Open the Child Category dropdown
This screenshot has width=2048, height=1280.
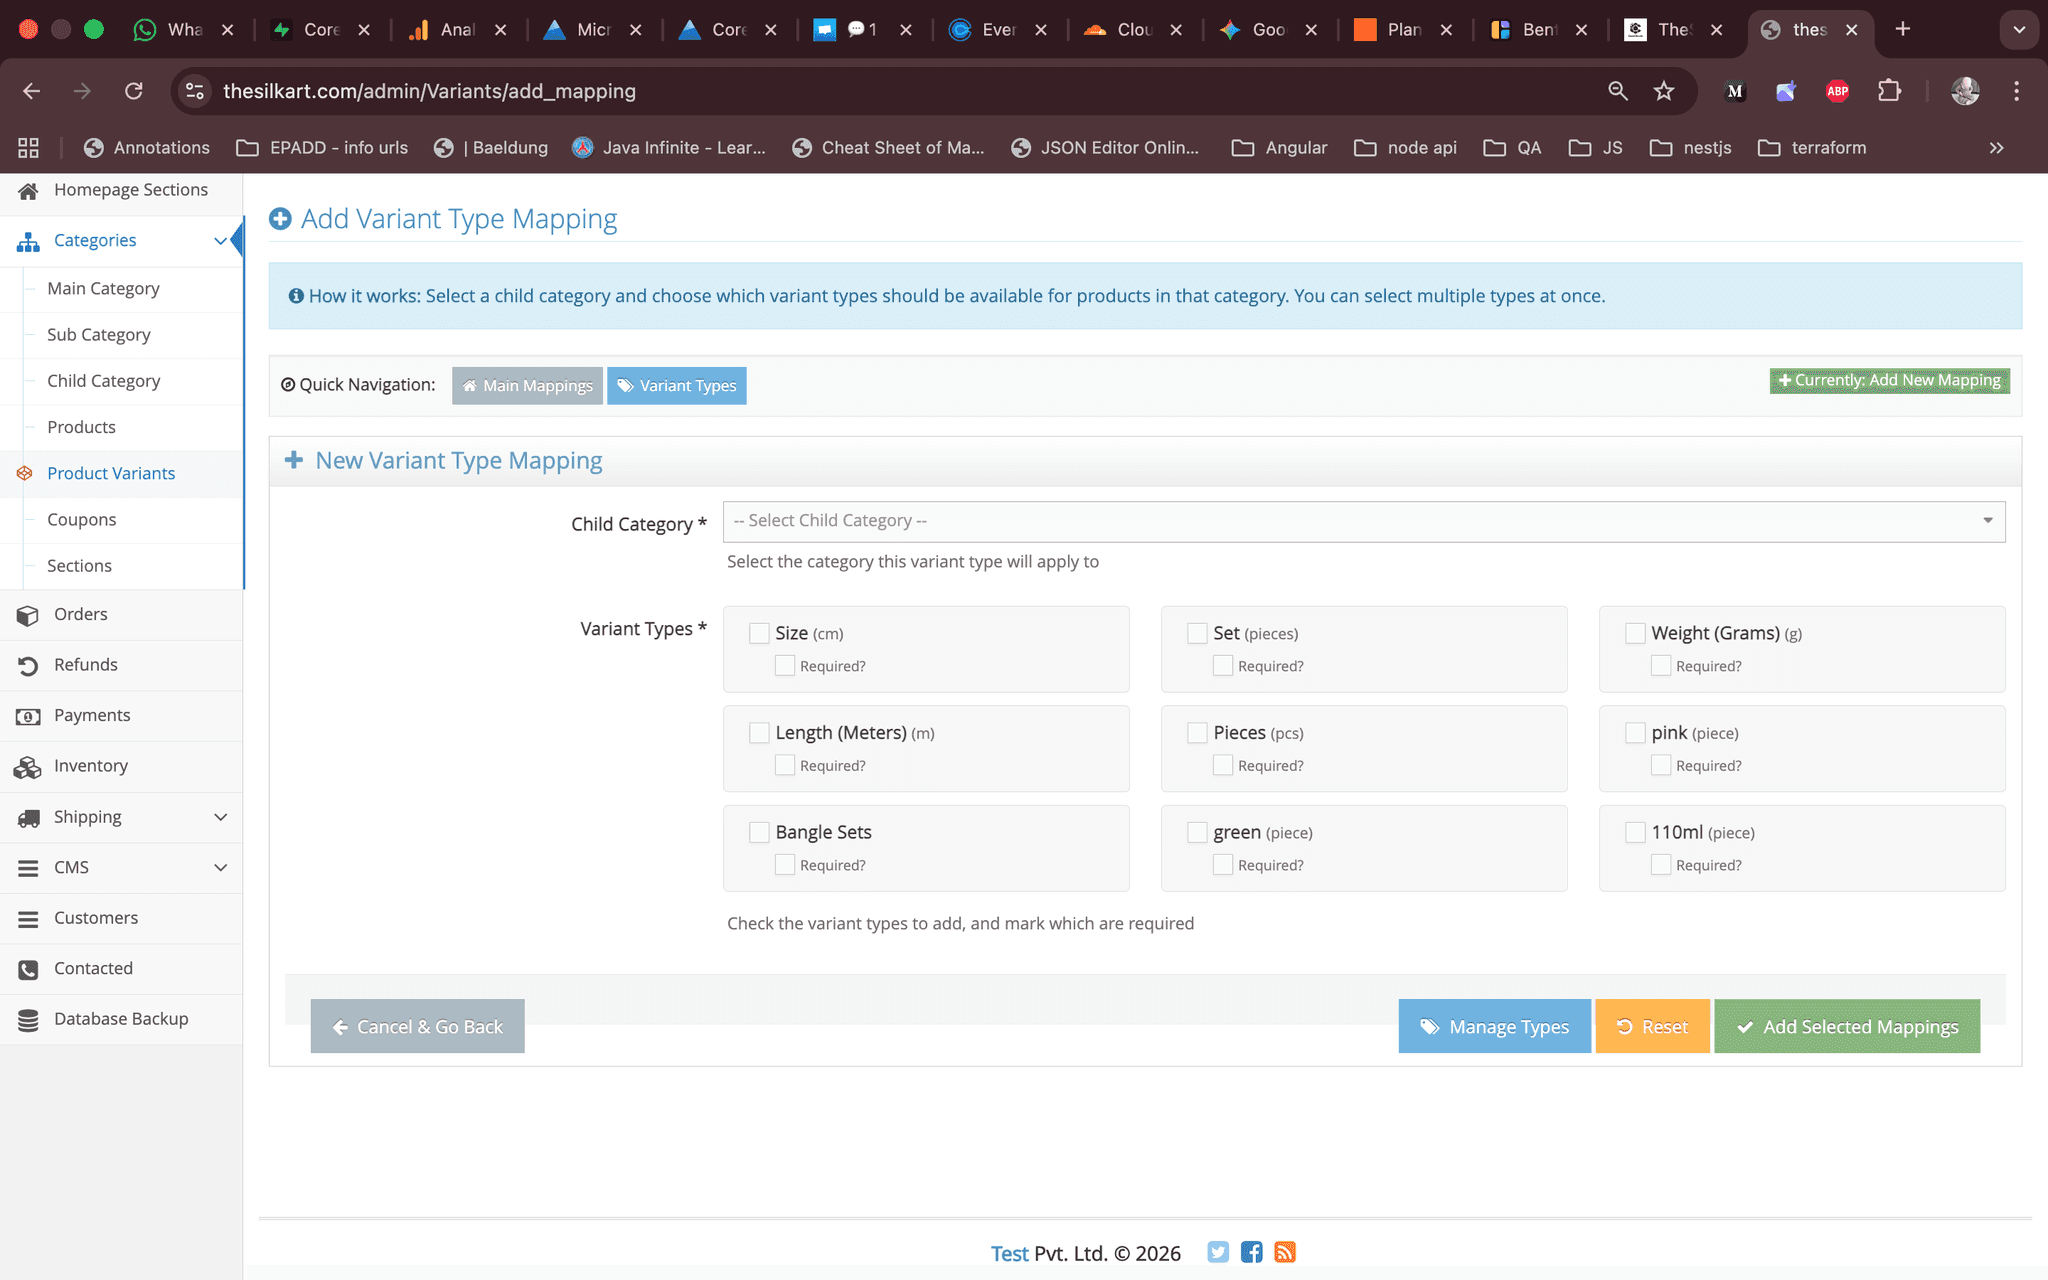coord(1362,520)
